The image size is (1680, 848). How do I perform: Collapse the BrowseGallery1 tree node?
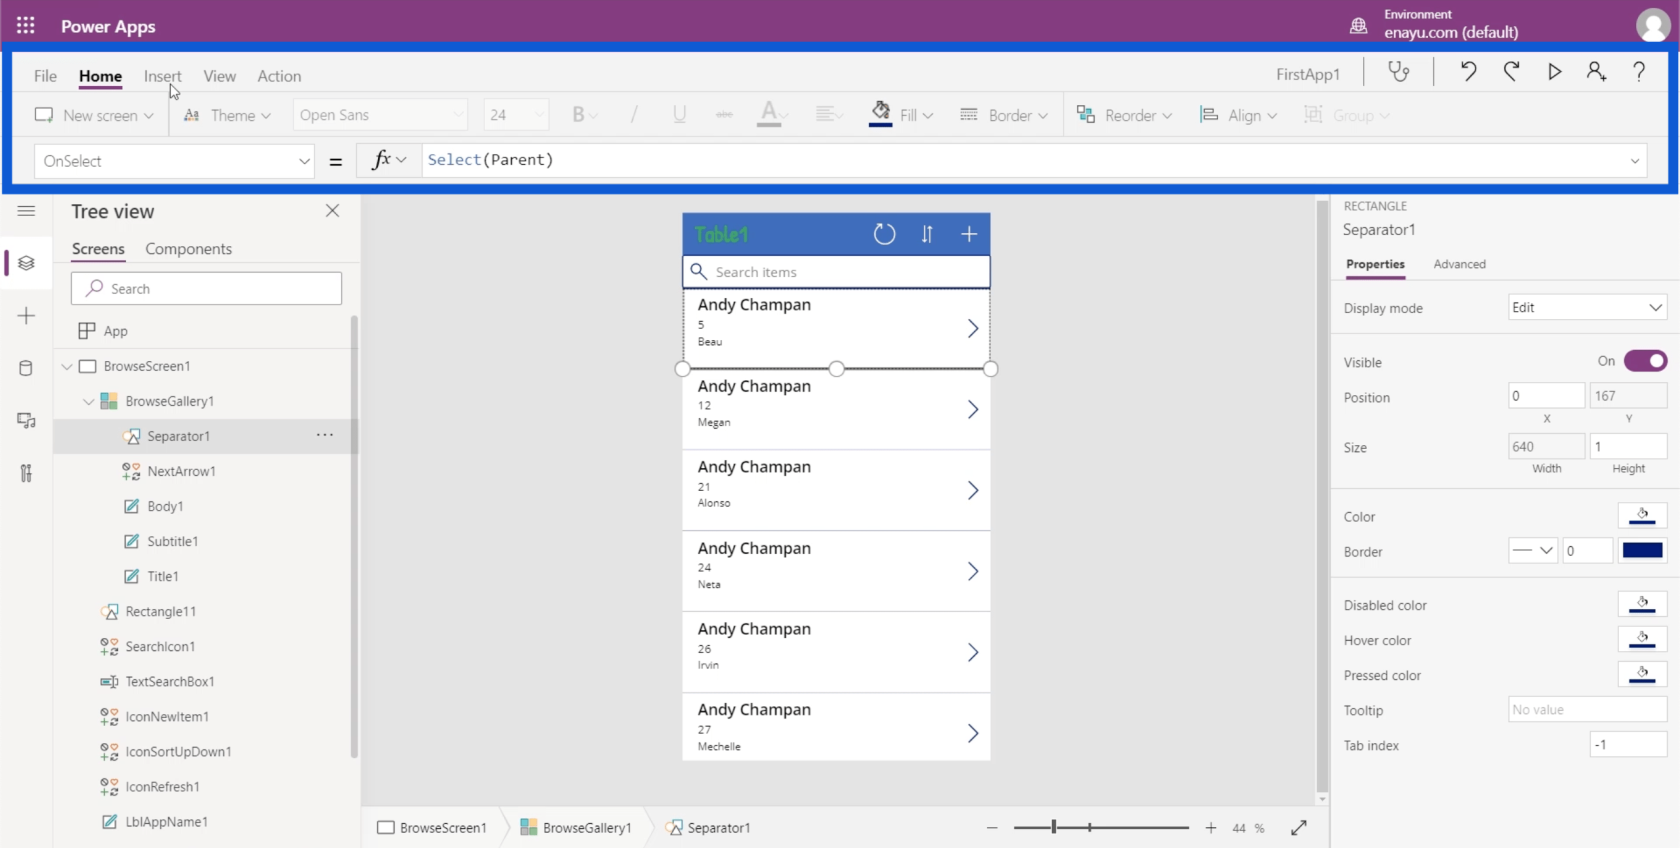pos(89,401)
